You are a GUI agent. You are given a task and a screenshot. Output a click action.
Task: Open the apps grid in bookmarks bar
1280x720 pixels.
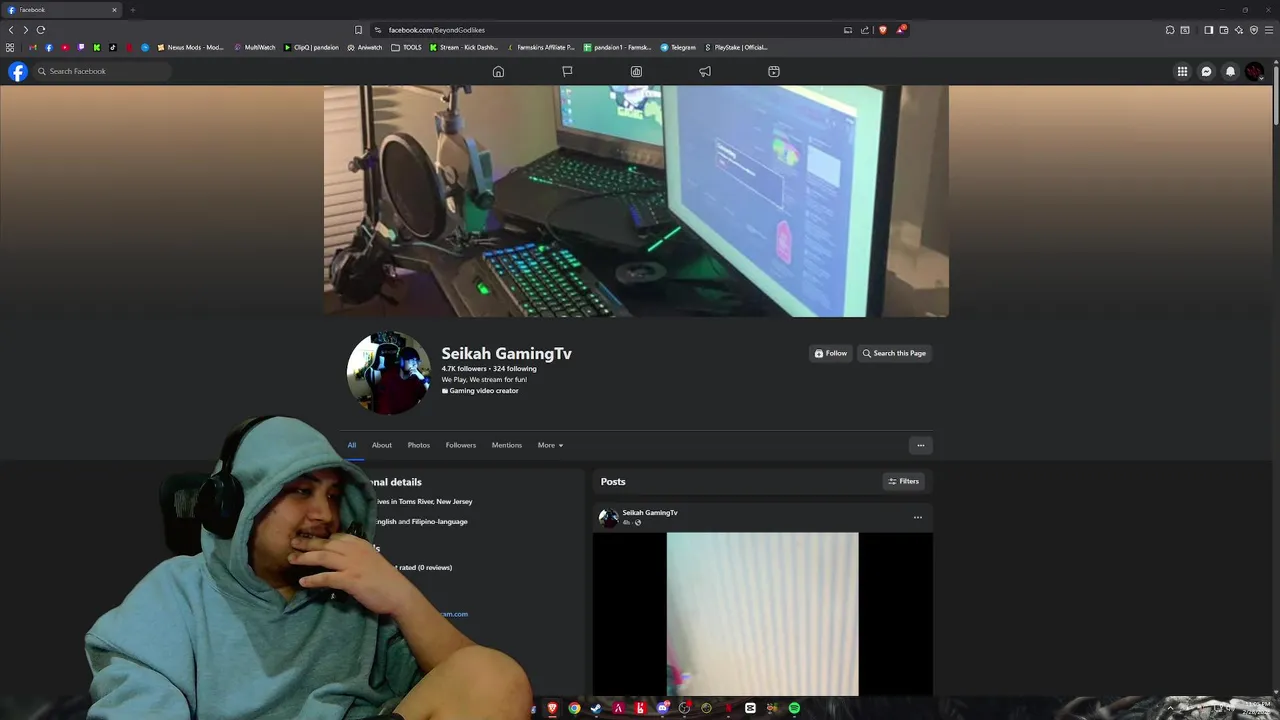(10, 47)
